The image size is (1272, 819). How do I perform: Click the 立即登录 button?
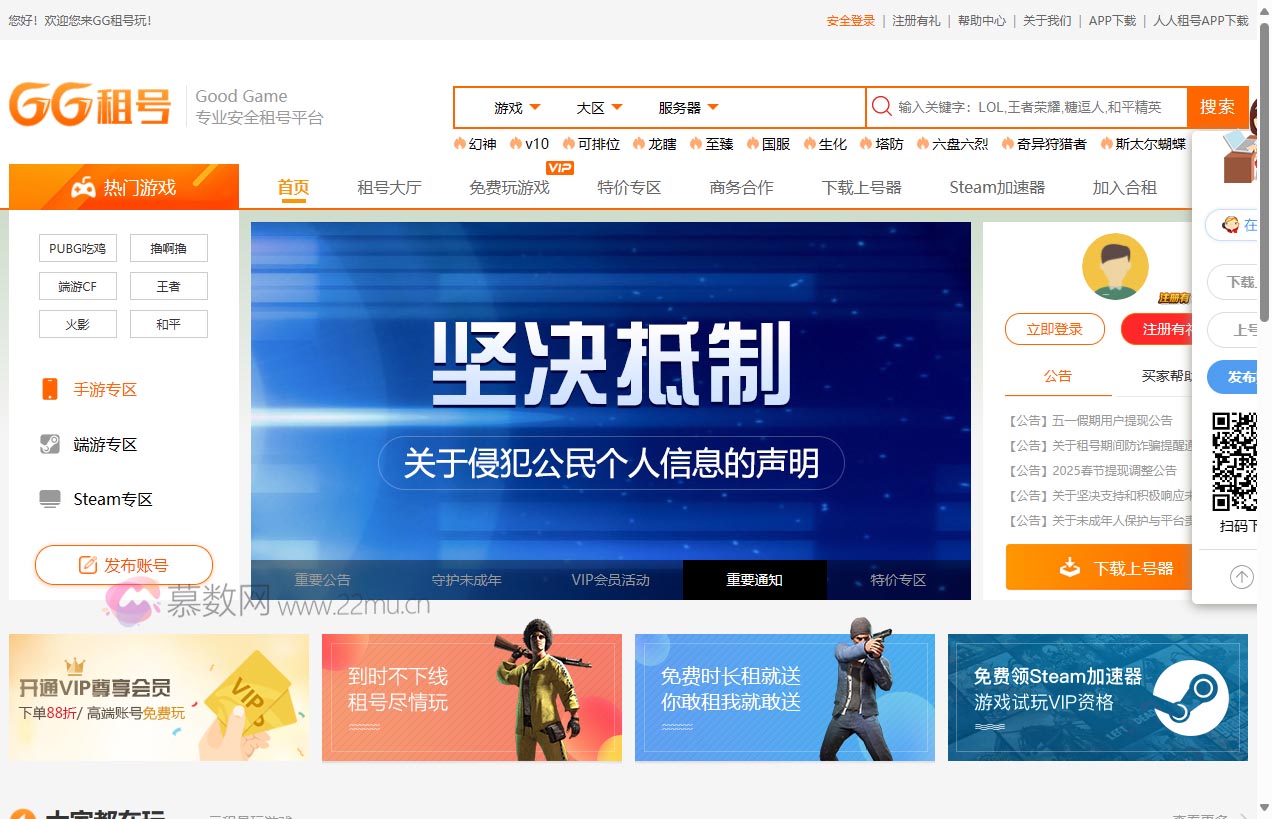click(x=1054, y=329)
